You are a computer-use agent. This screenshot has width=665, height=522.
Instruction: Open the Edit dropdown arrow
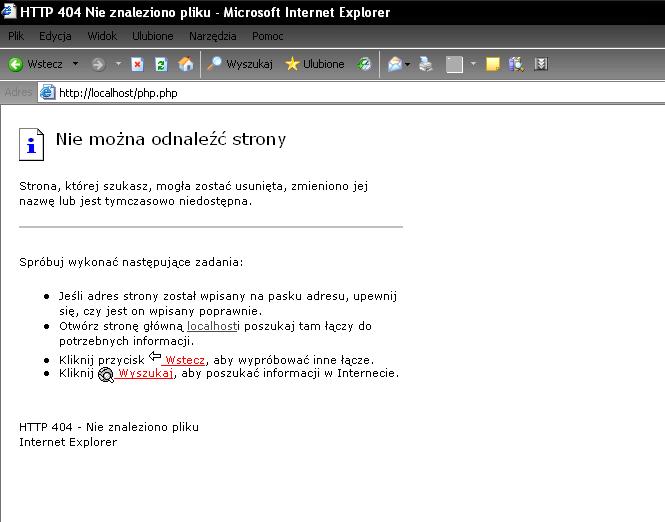[473, 64]
